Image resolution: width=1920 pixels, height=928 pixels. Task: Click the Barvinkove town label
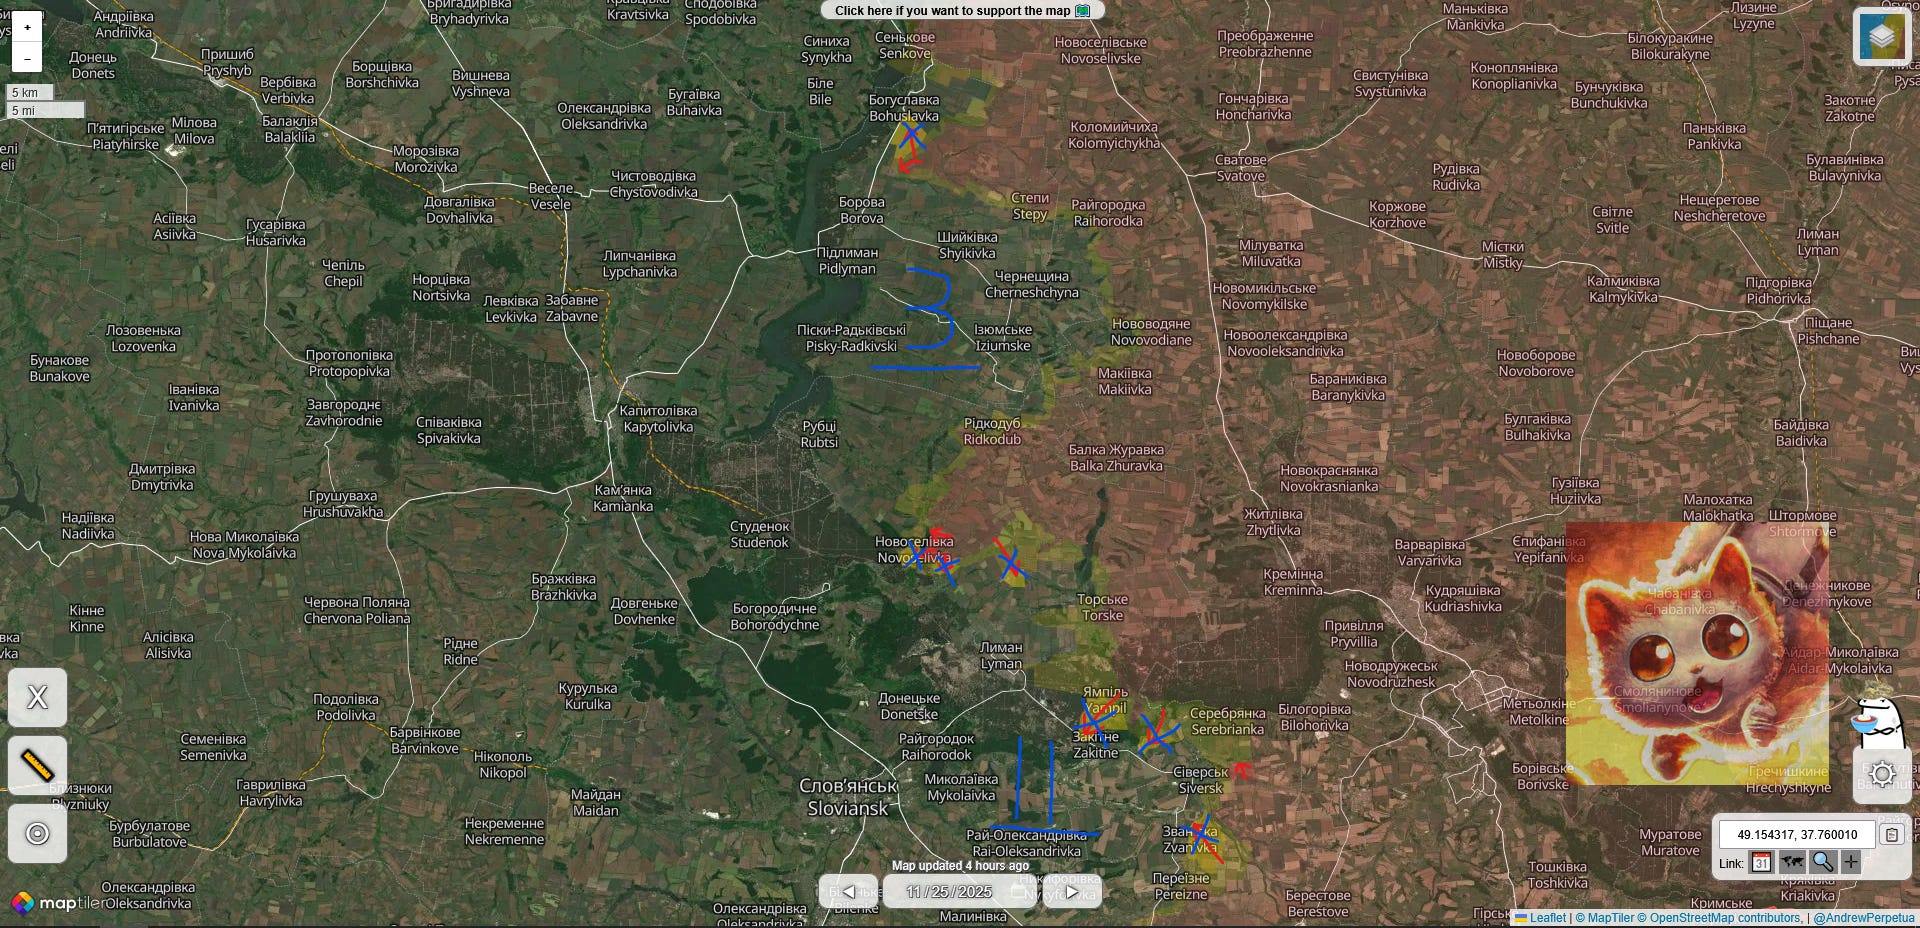coord(425,740)
